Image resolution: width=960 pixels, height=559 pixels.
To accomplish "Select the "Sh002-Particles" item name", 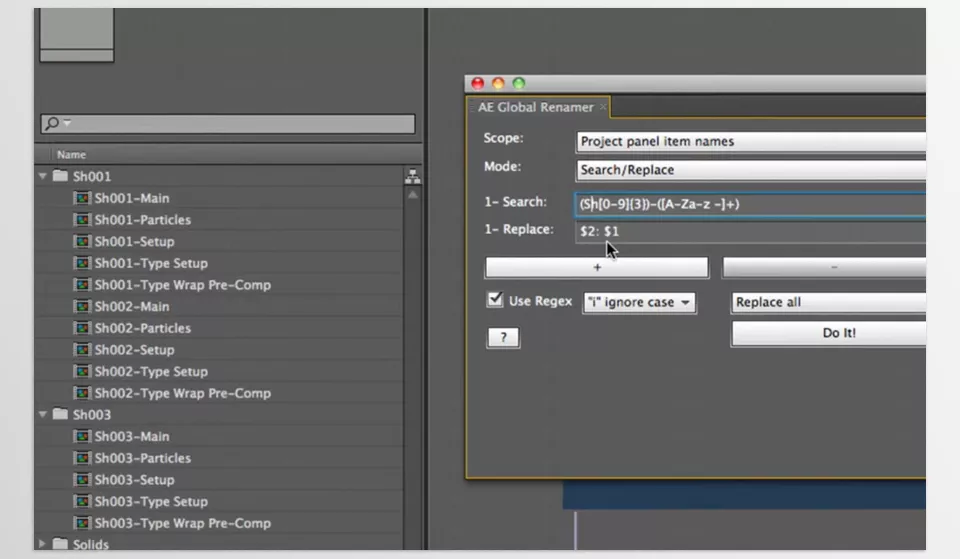I will pos(143,328).
